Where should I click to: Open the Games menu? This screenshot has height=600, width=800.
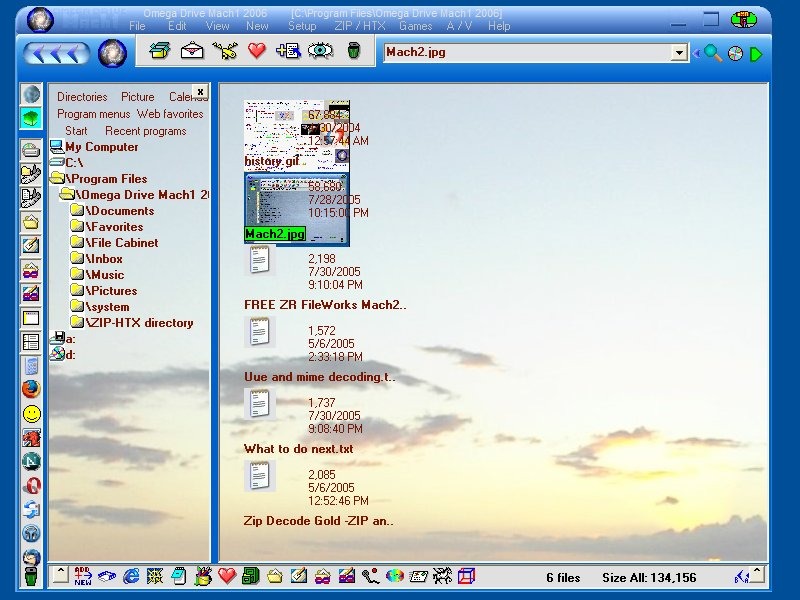[x=415, y=26]
